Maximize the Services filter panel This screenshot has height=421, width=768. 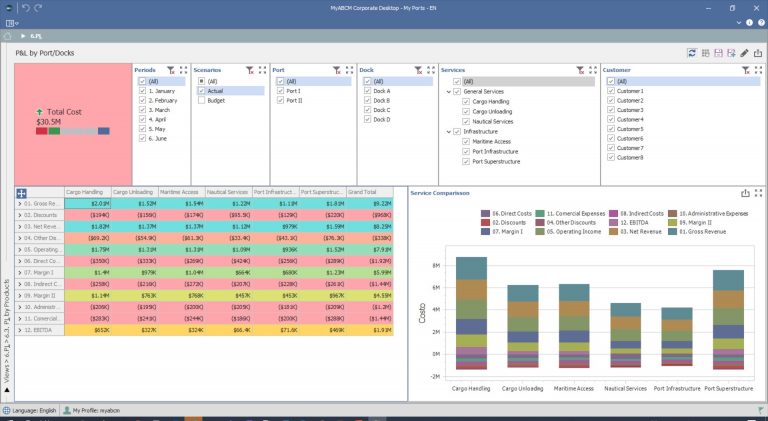(594, 70)
